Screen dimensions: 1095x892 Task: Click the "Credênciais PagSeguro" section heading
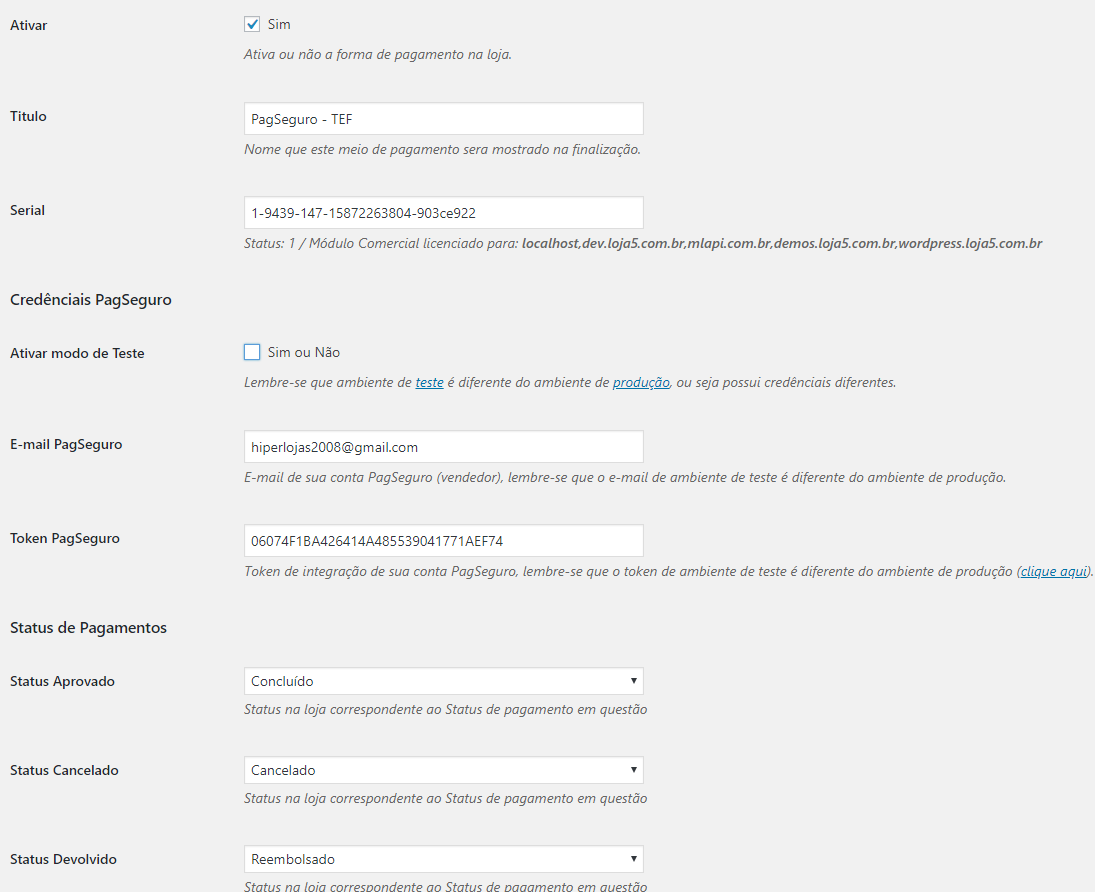point(91,300)
